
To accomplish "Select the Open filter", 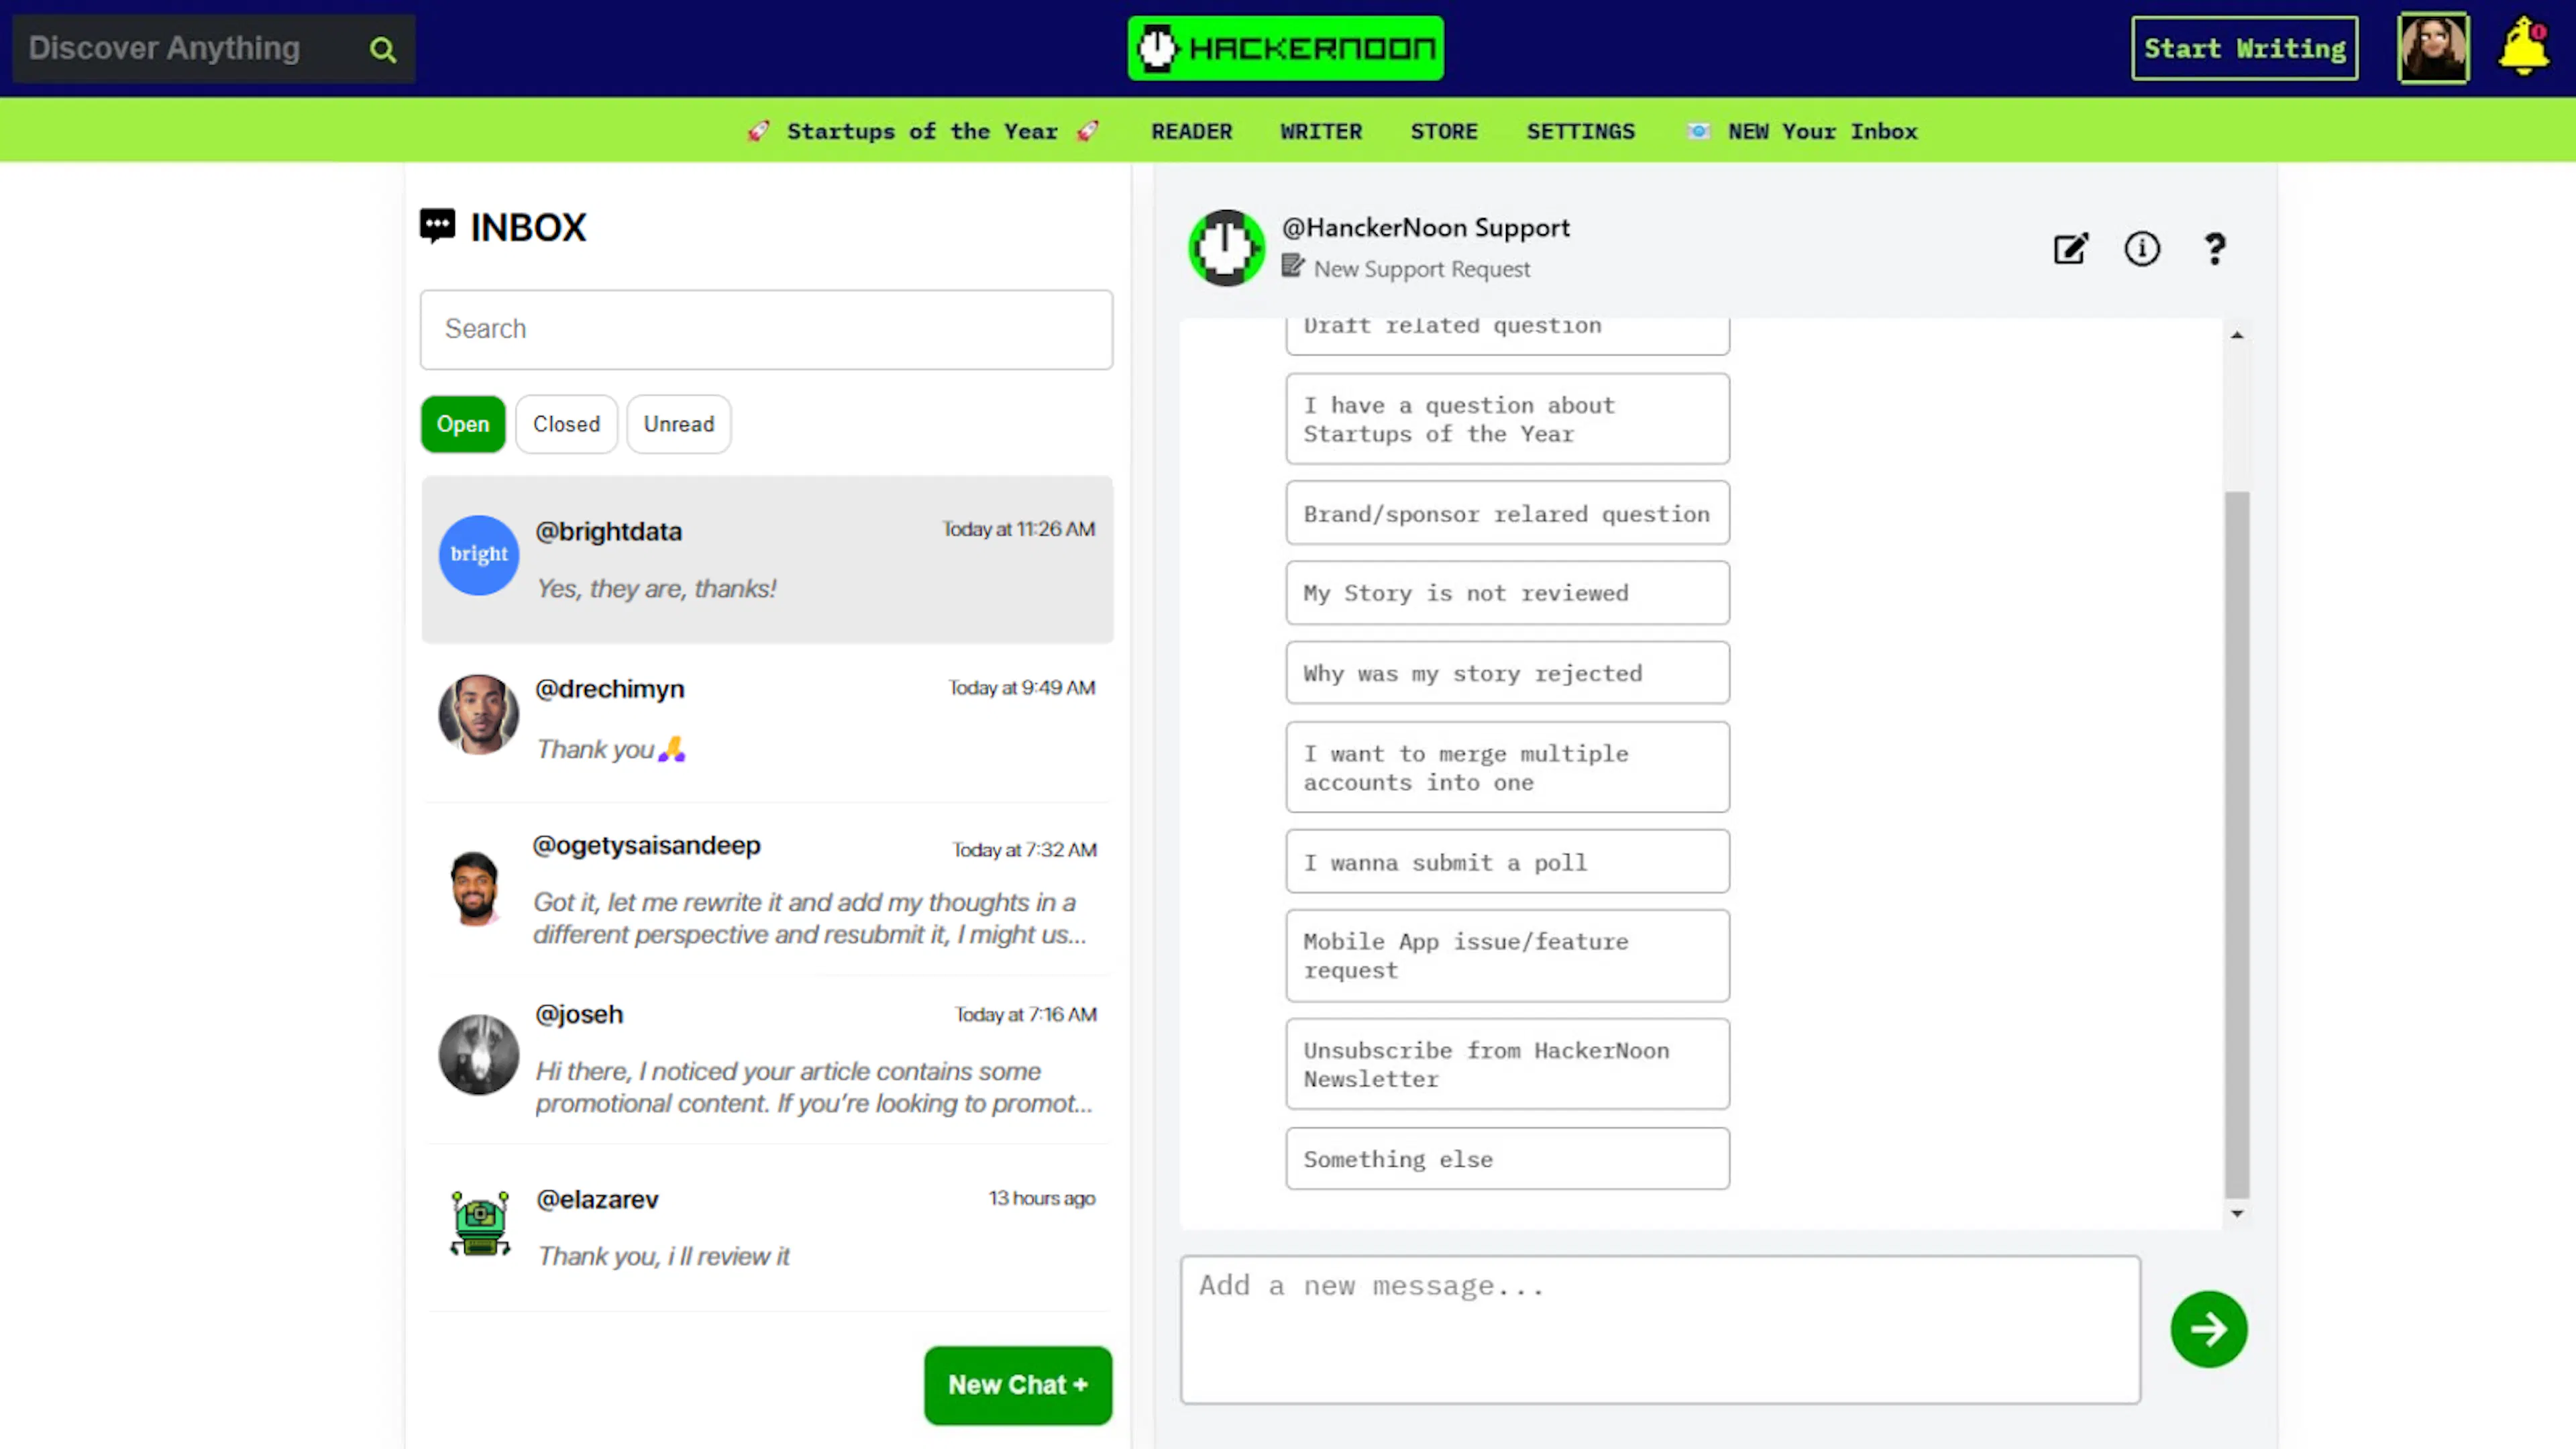I will pos(463,424).
